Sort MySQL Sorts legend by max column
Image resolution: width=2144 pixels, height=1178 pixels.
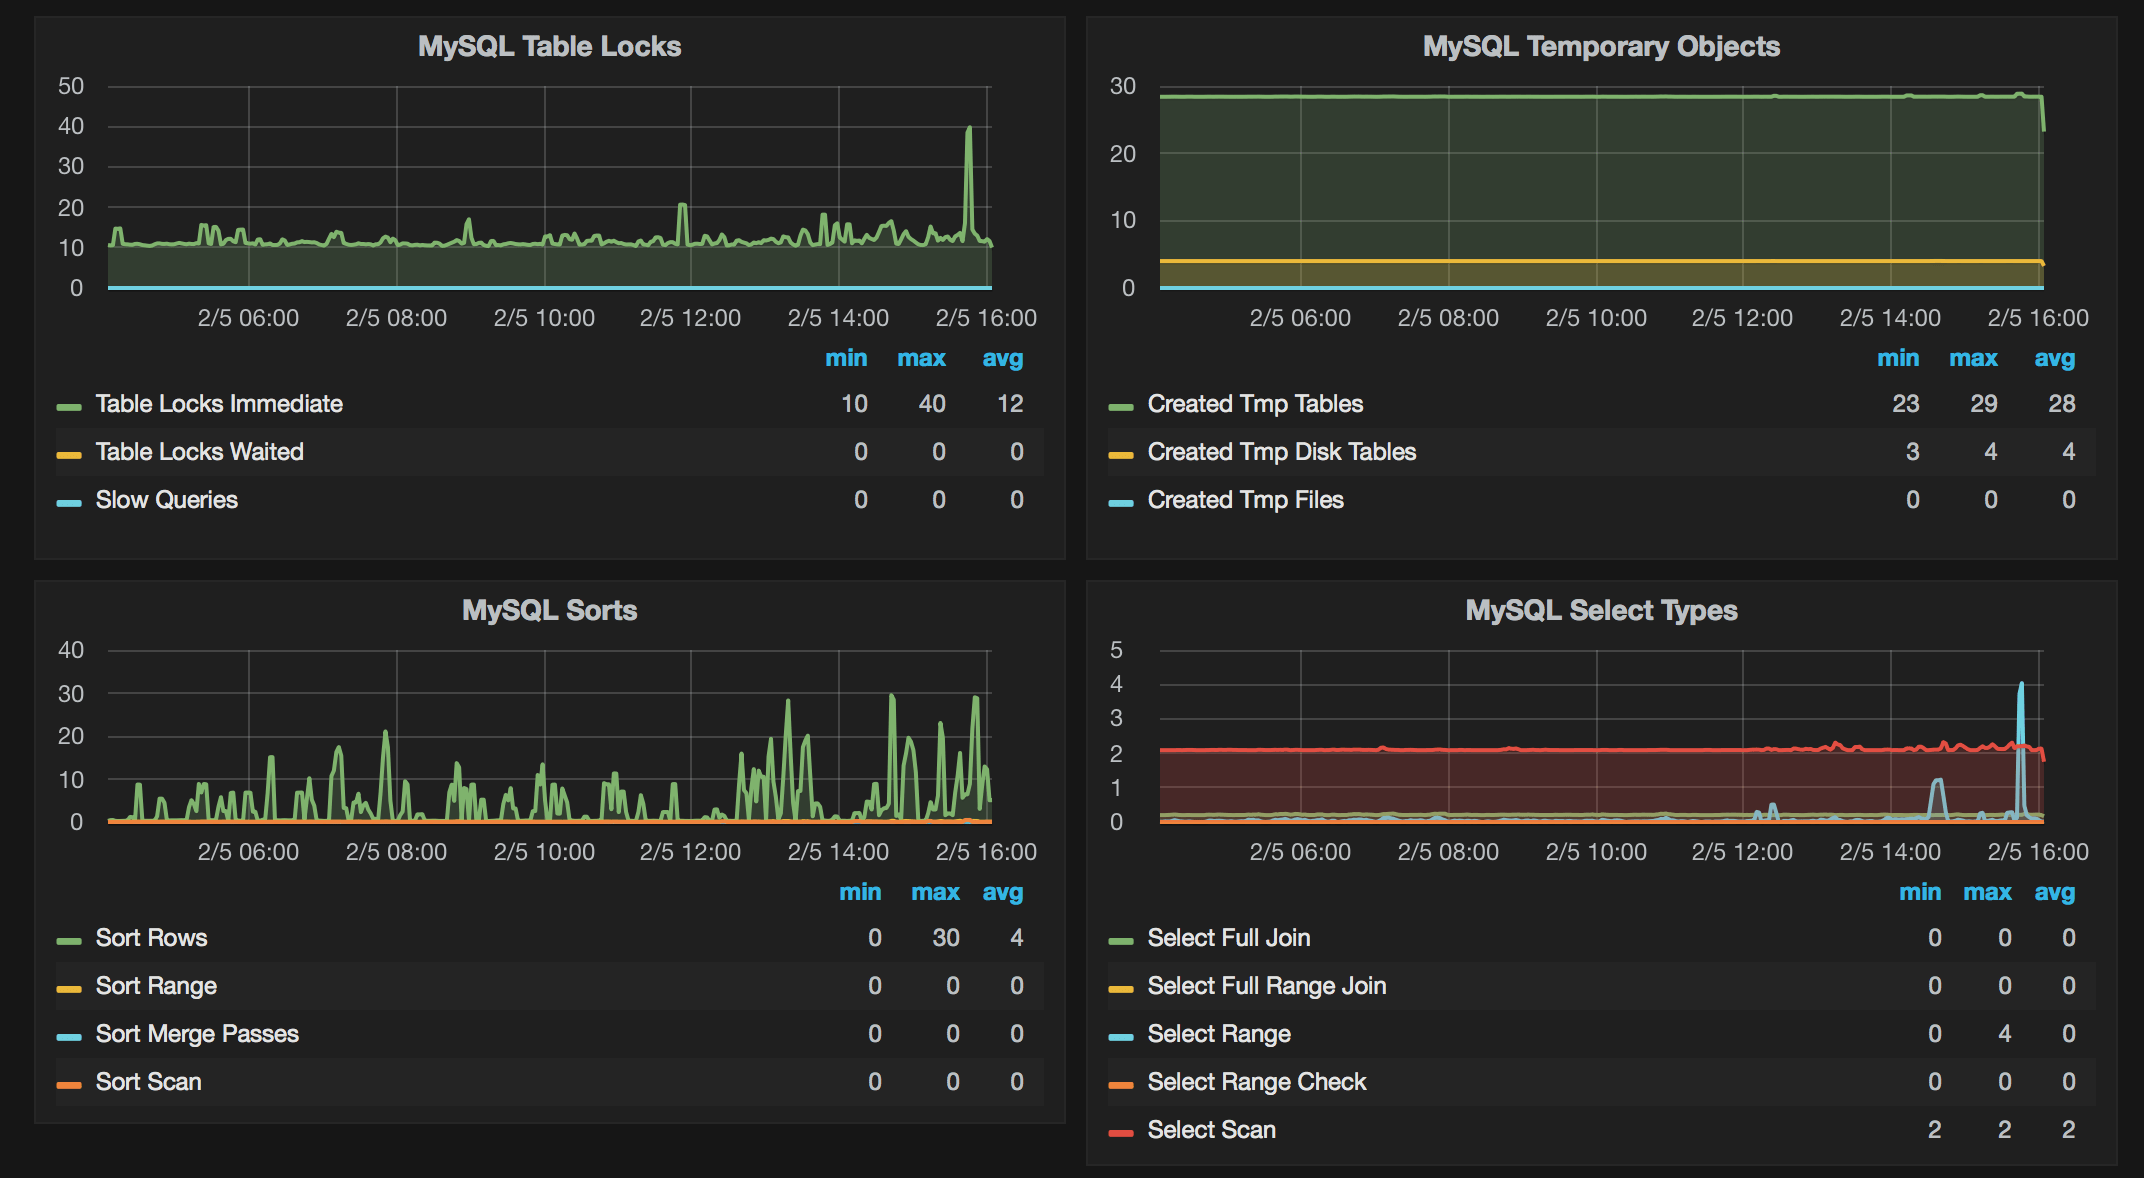(934, 891)
